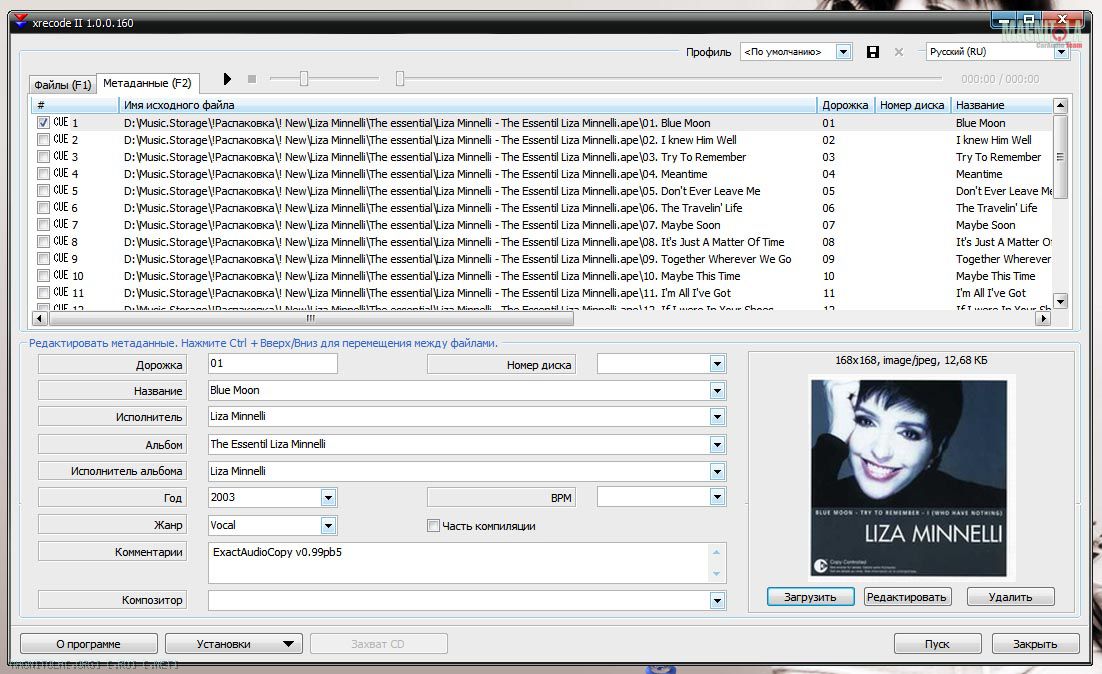1102x674 pixels.
Task: Click the CUE icon of track 2
Action: point(61,140)
